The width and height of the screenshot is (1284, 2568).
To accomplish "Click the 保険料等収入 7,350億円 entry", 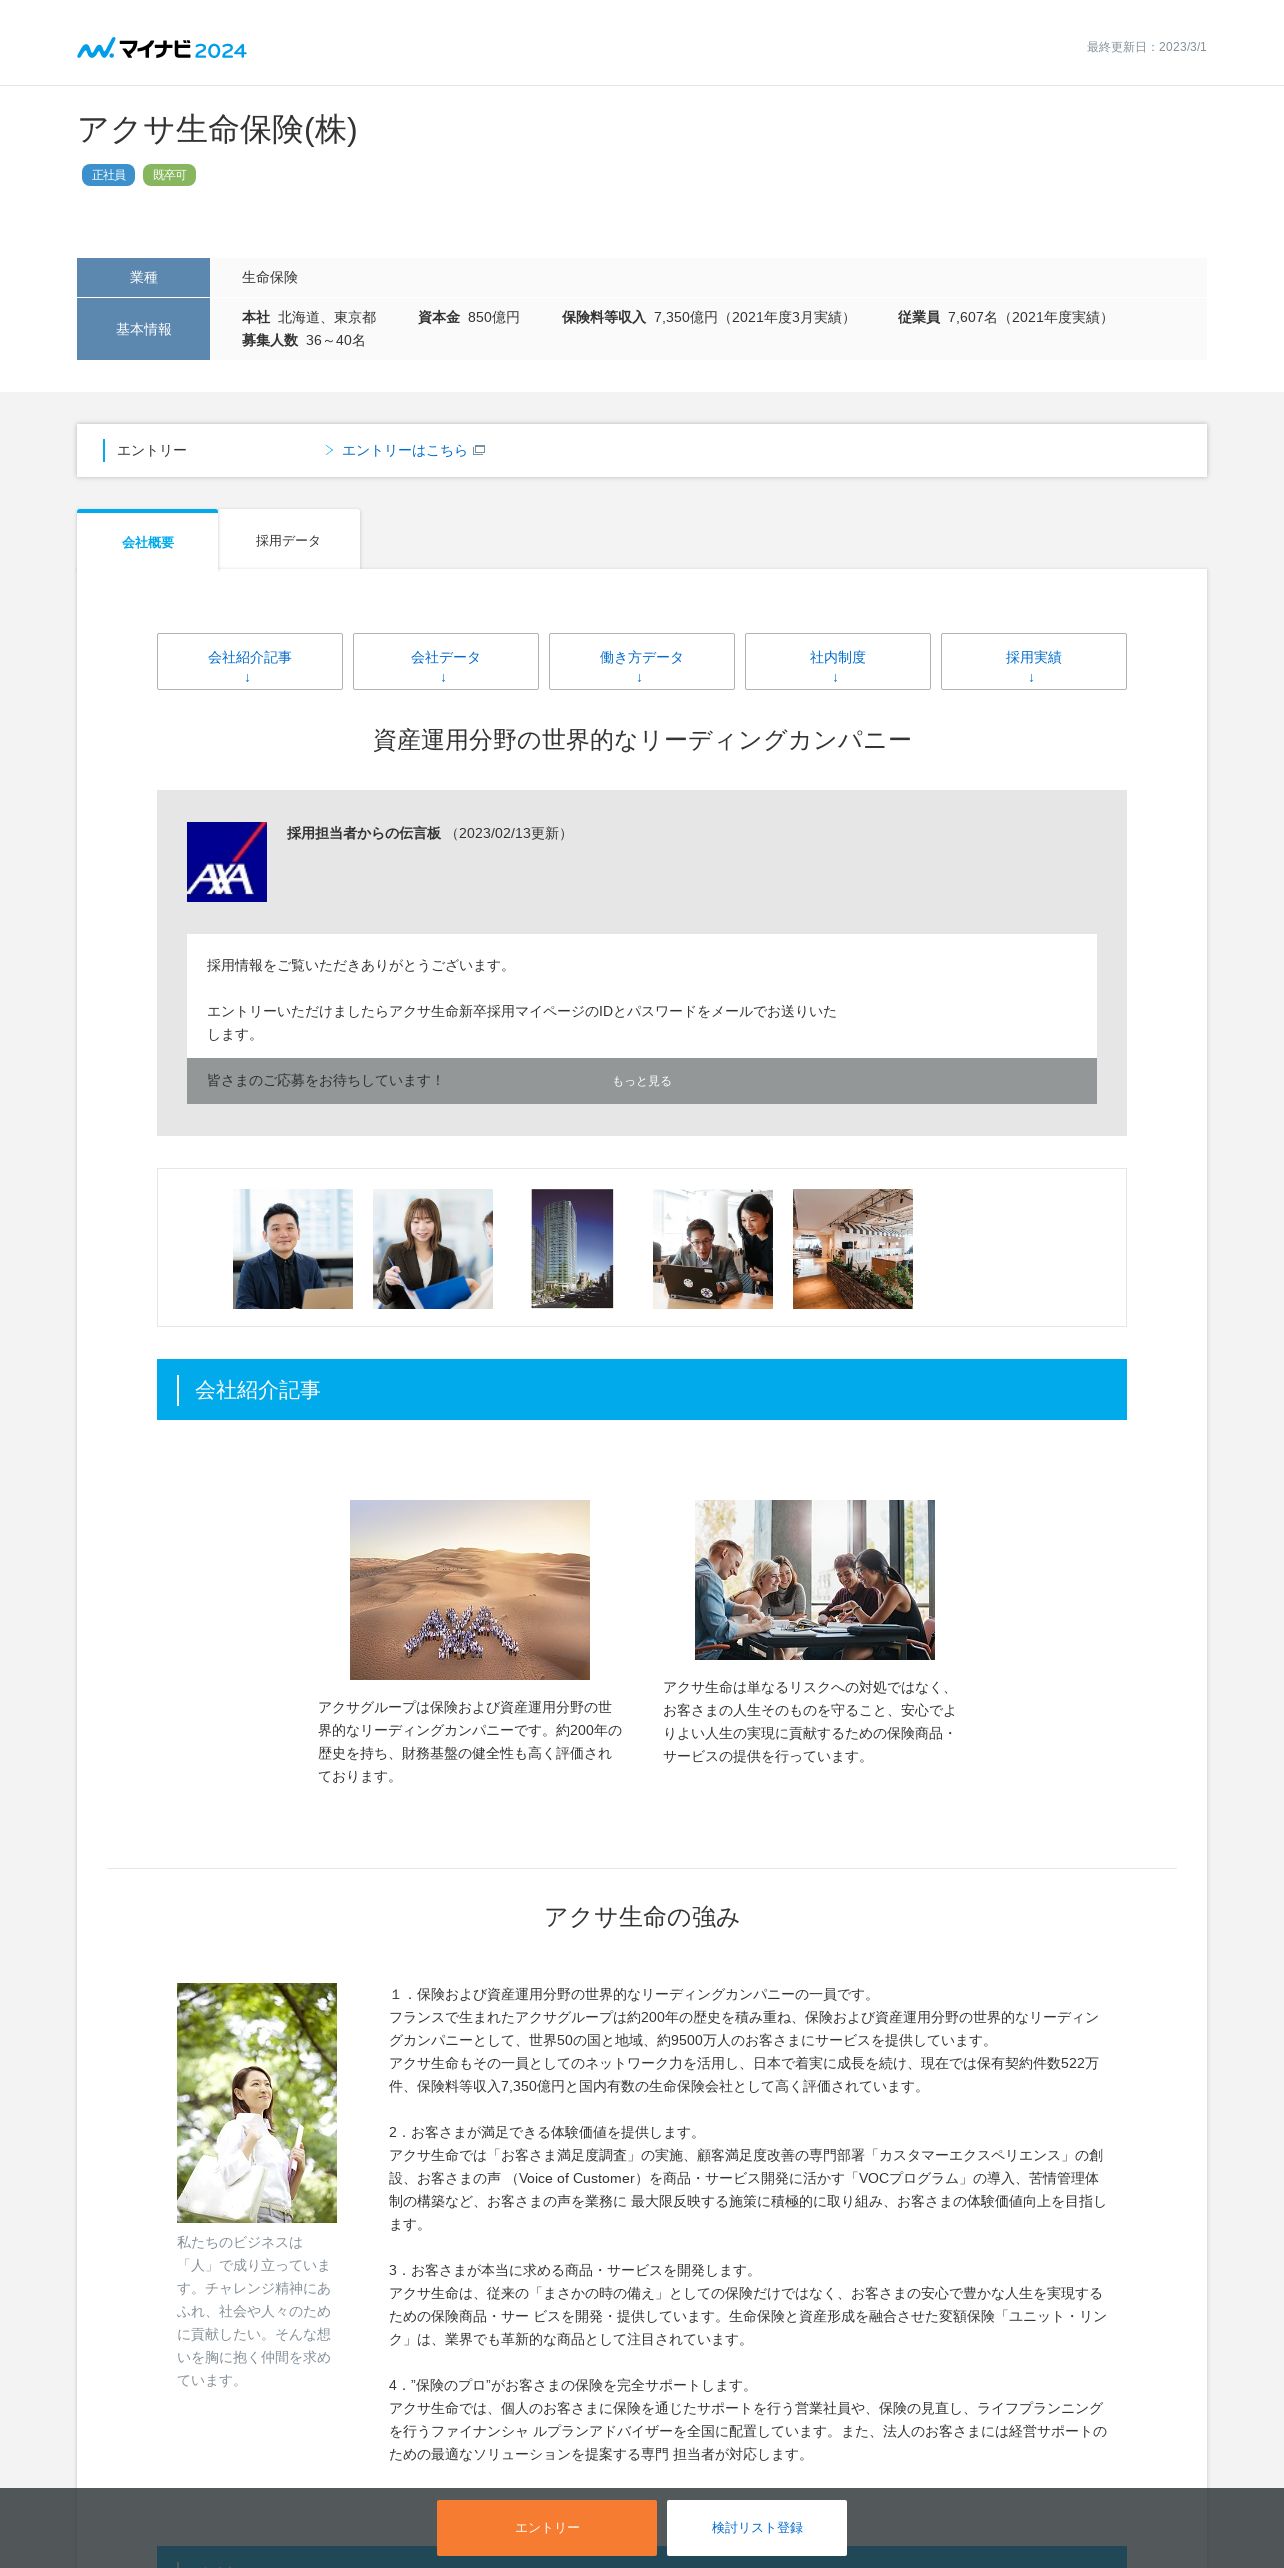I will pos(708,317).
